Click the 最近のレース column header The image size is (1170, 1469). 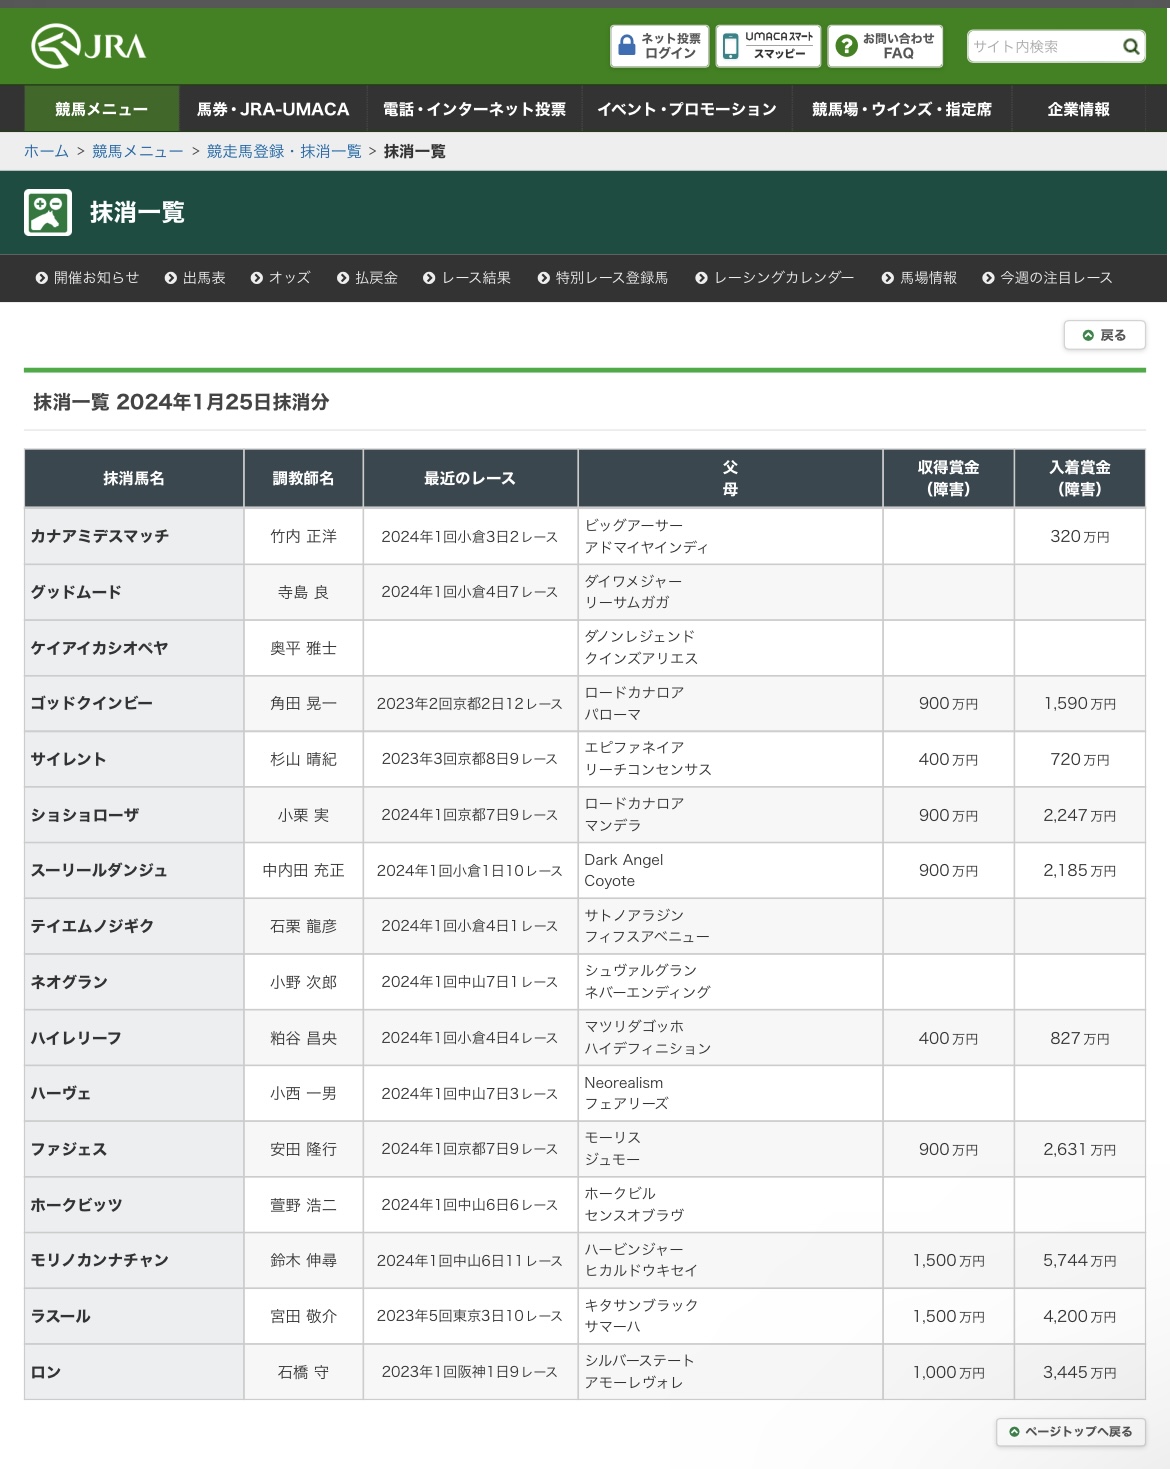pyautogui.click(x=470, y=478)
